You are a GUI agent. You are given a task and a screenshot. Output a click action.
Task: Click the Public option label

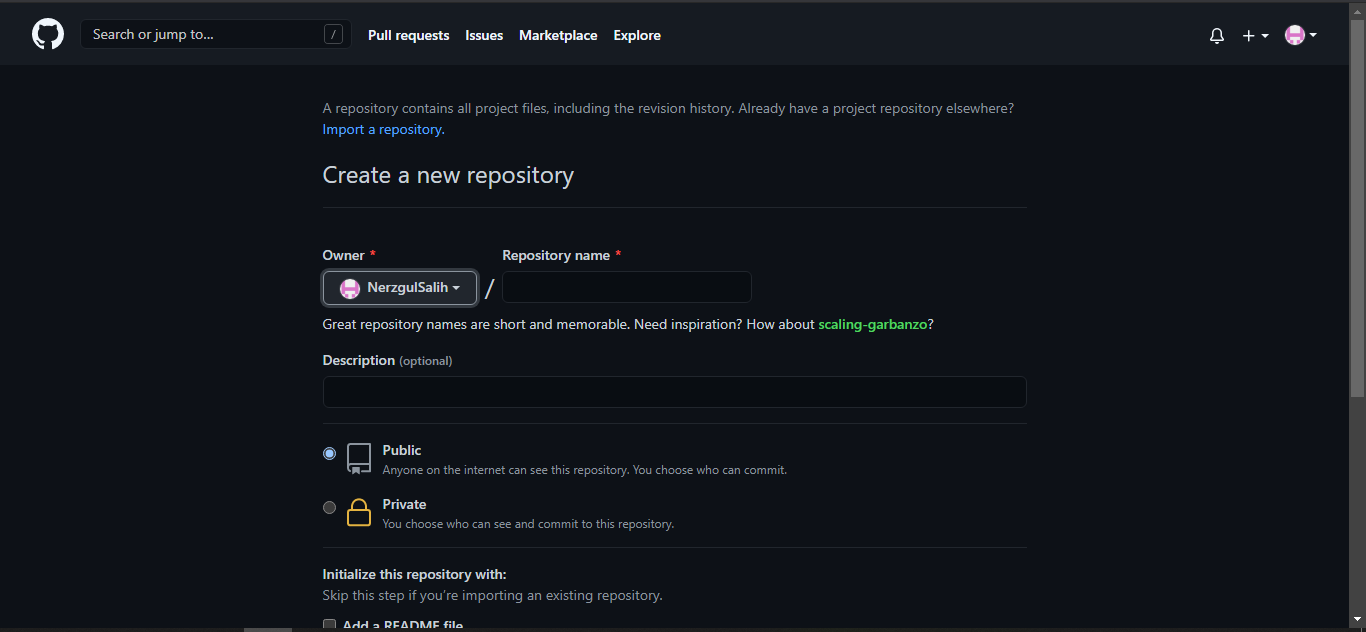click(x=402, y=450)
